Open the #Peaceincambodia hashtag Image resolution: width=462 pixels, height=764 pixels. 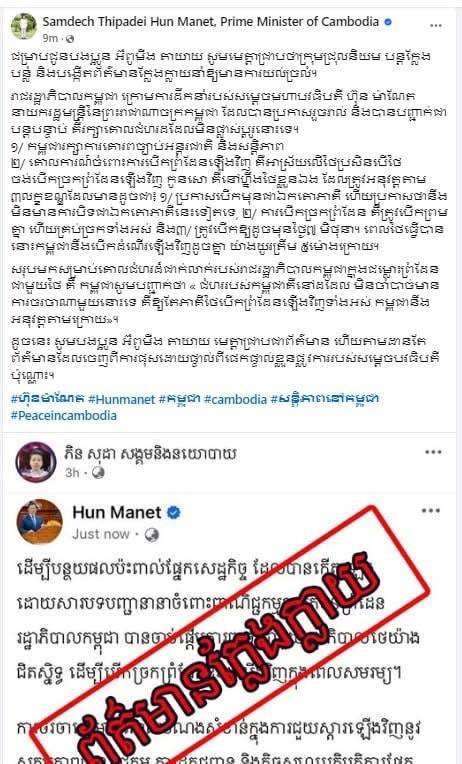(64, 416)
